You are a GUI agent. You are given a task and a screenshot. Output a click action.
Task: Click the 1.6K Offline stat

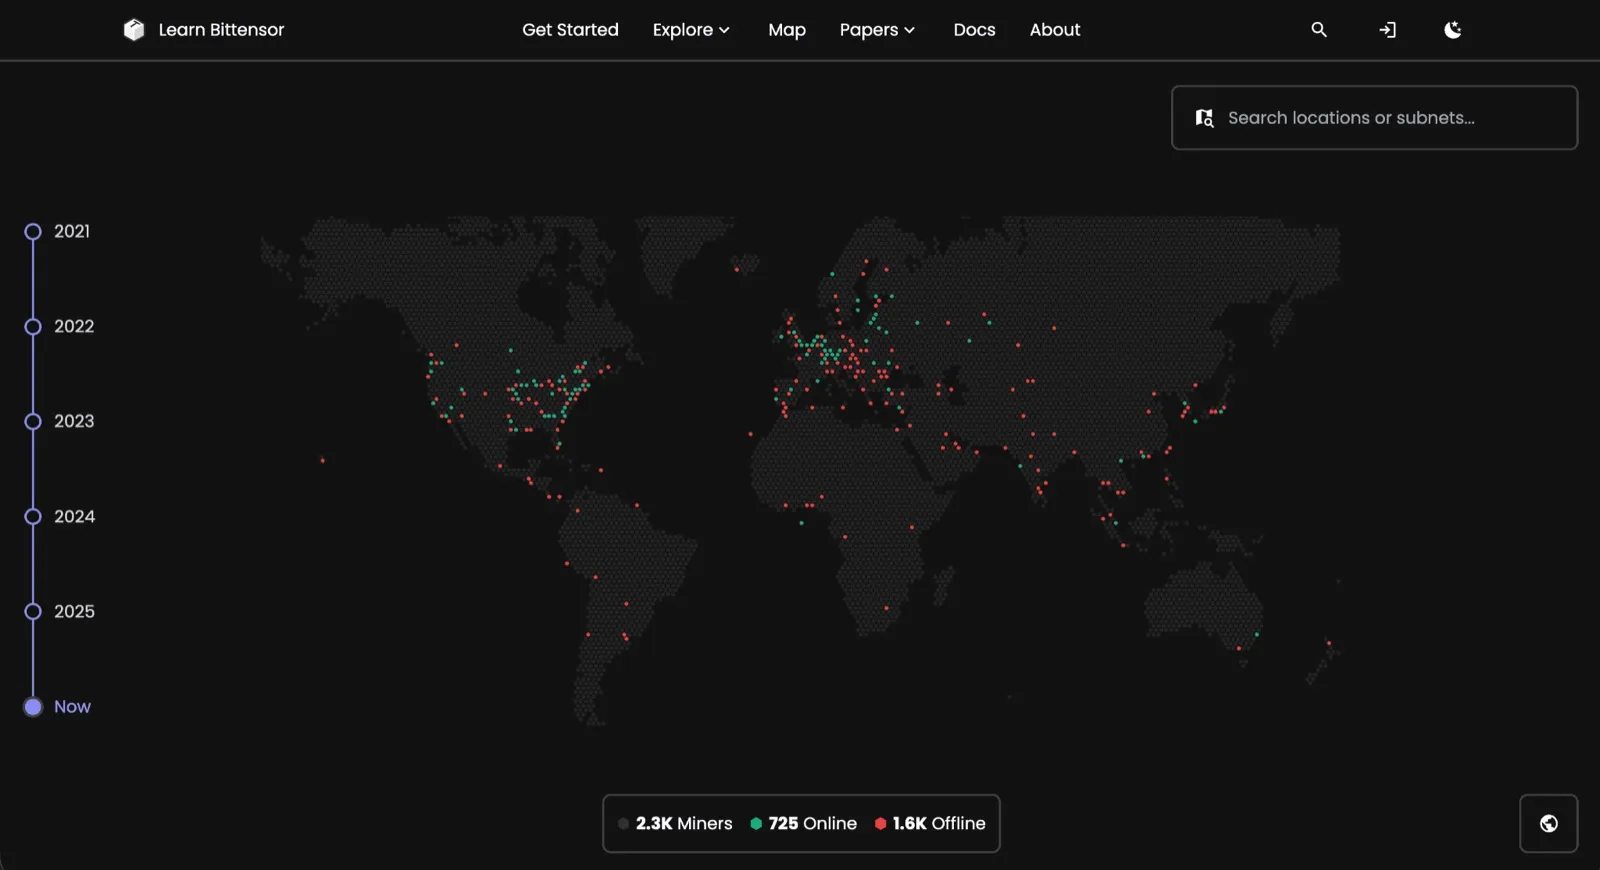930,824
